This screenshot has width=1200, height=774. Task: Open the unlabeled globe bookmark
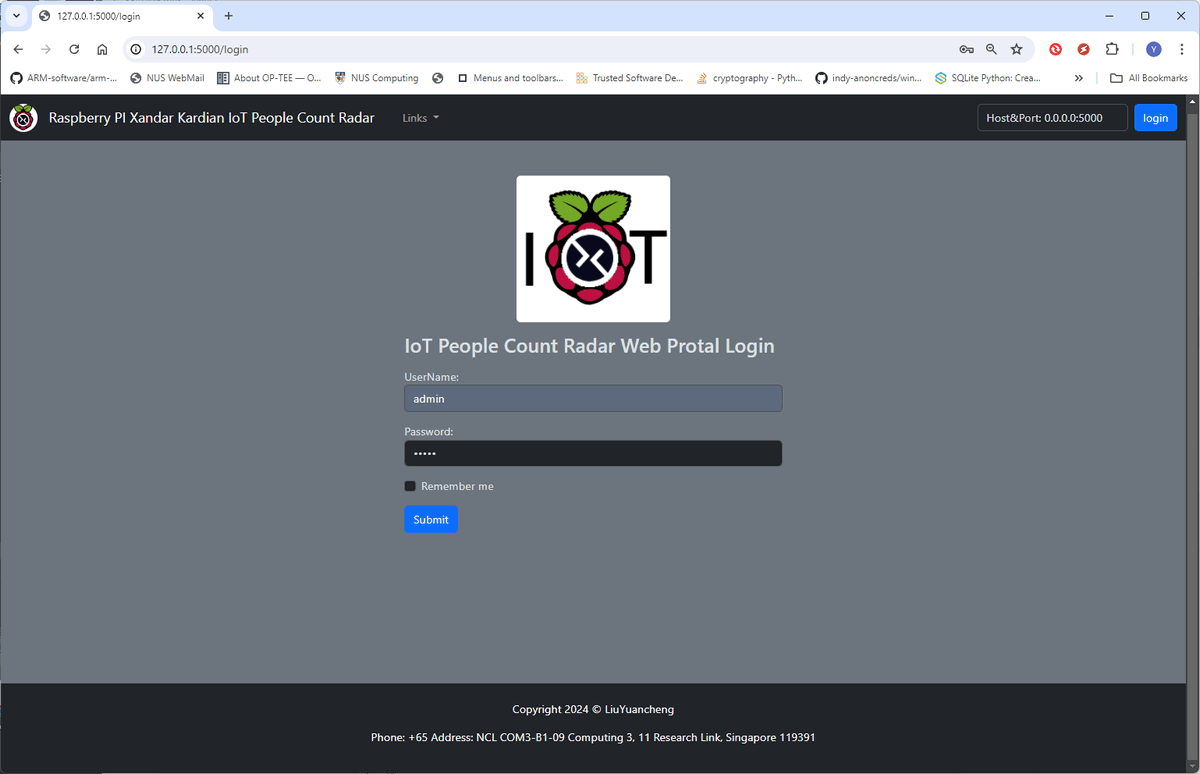pos(438,78)
